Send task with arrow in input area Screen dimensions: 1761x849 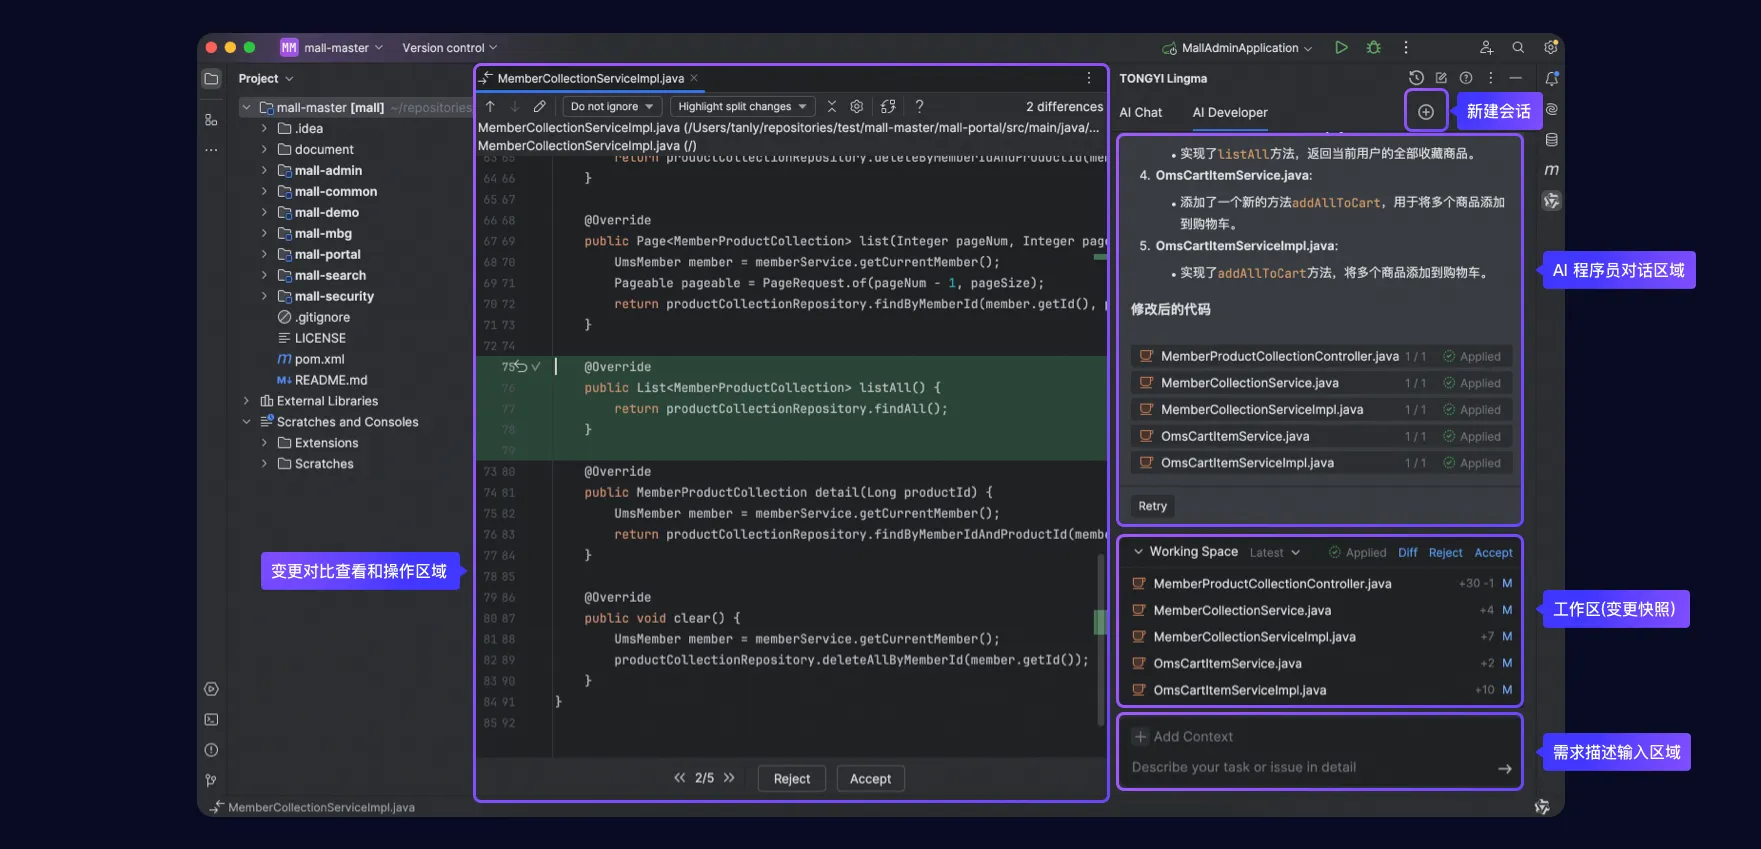[1504, 768]
